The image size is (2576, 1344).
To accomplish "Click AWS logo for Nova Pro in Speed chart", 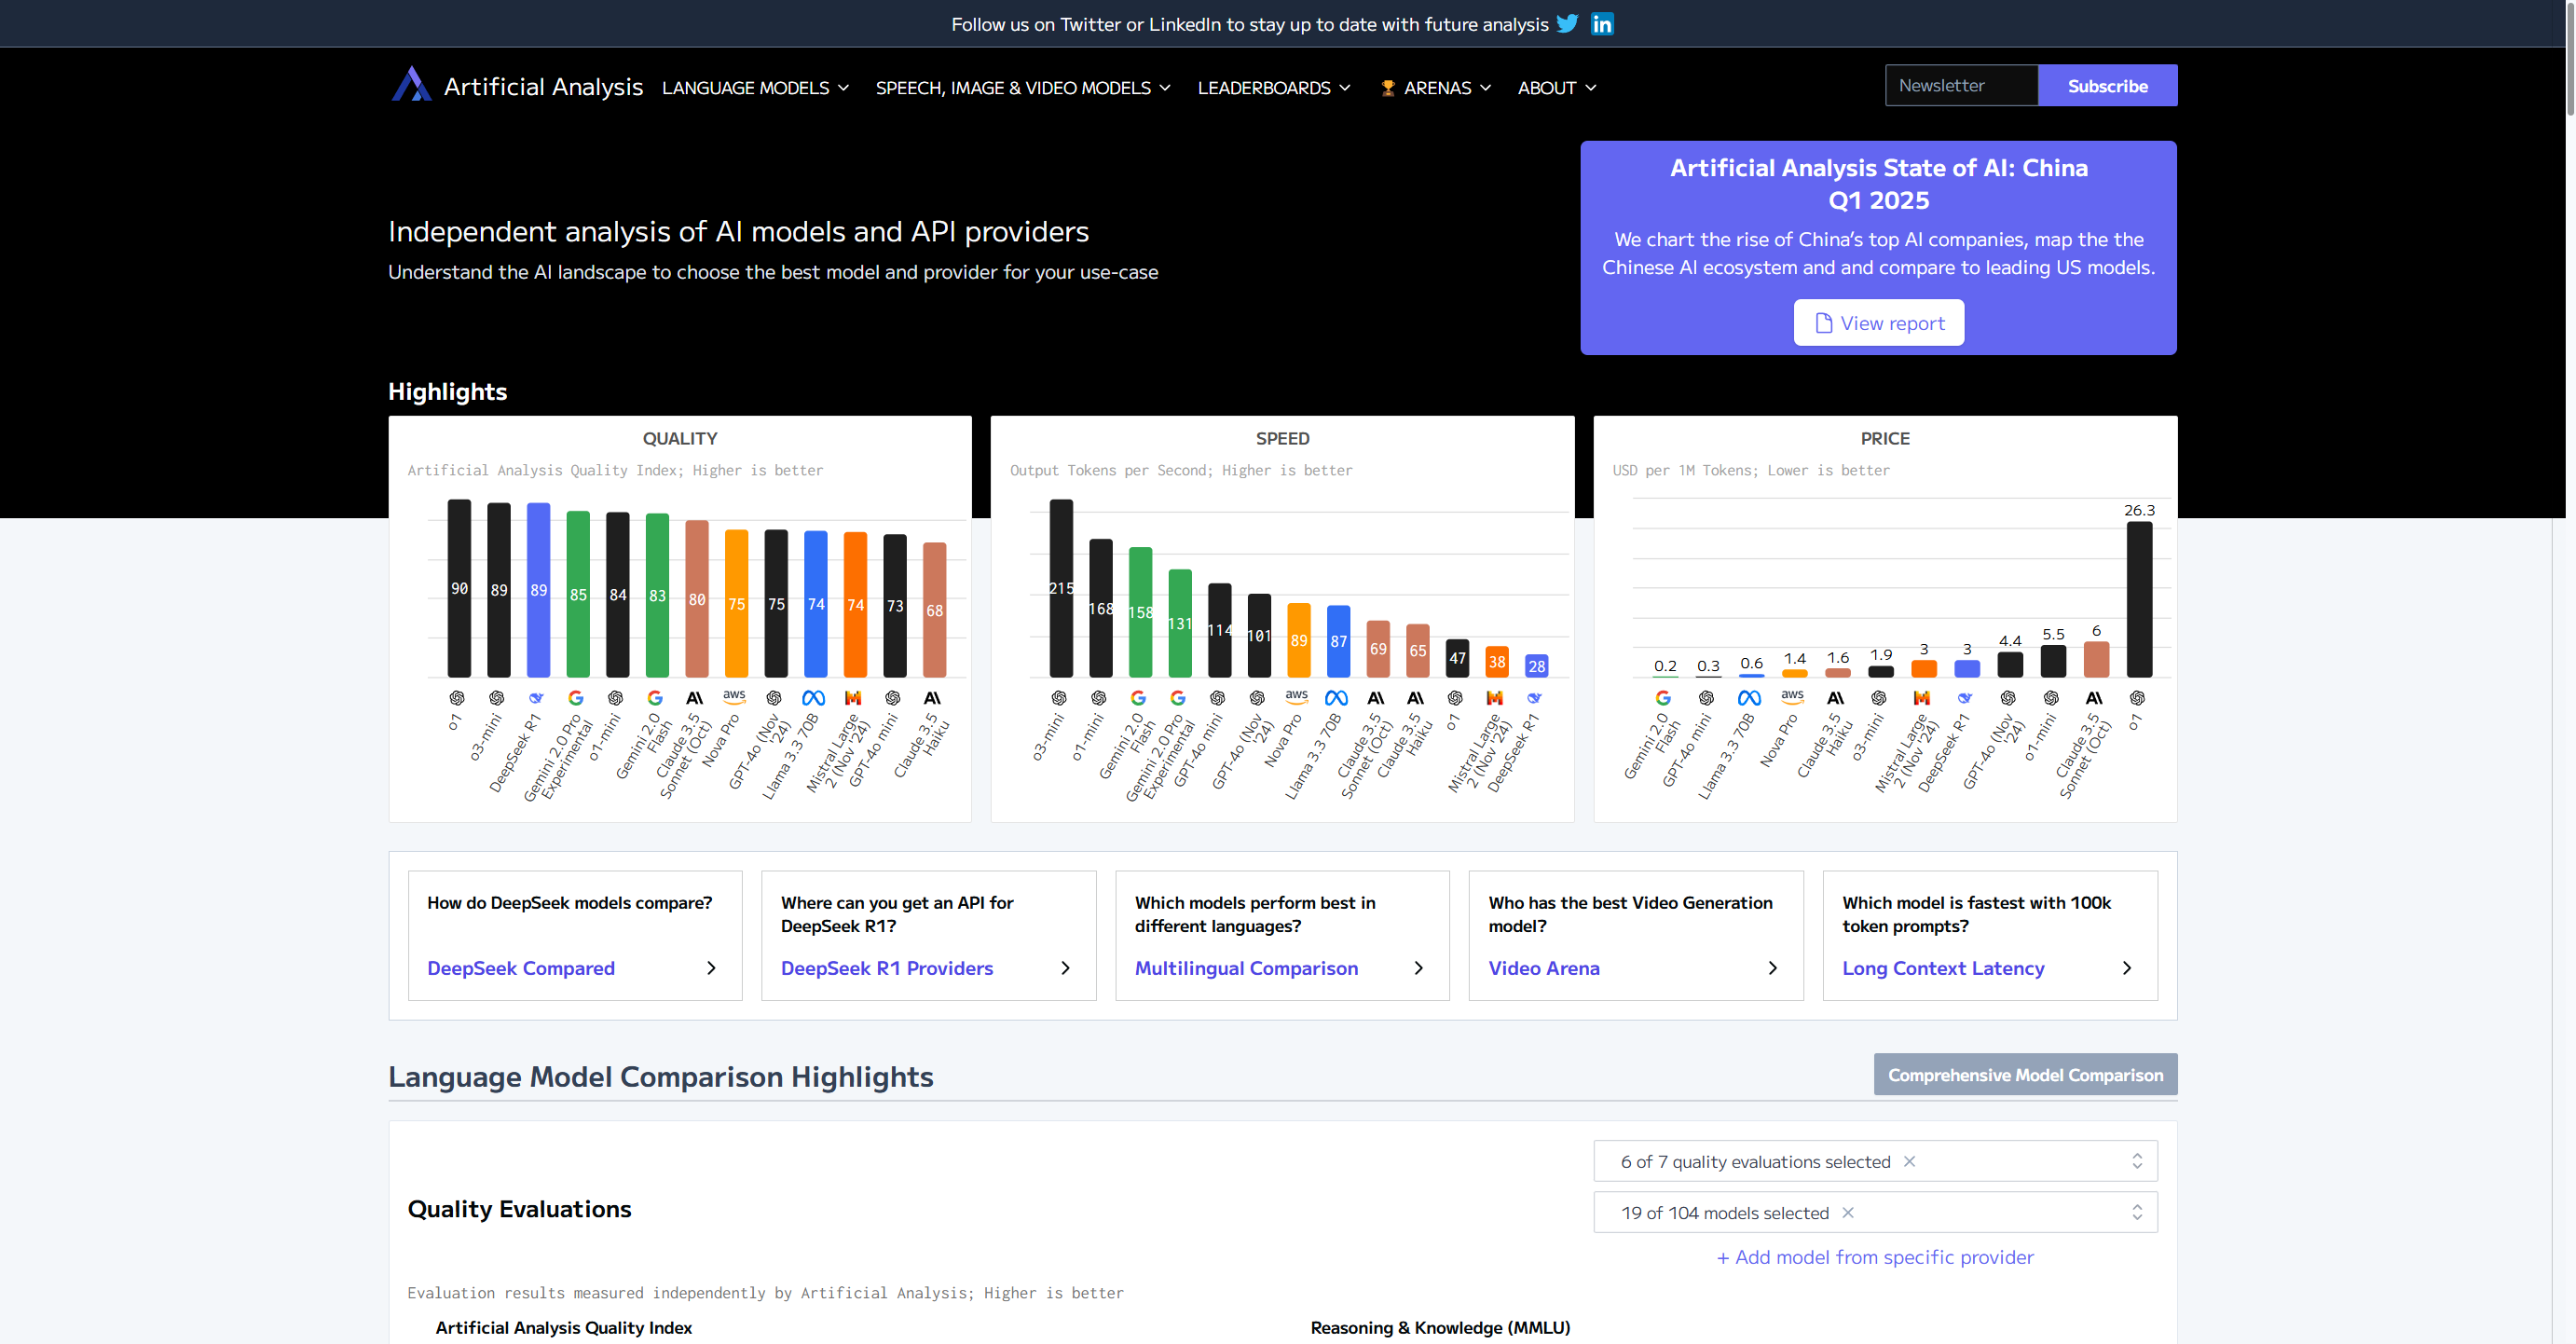I will pos(1297,695).
